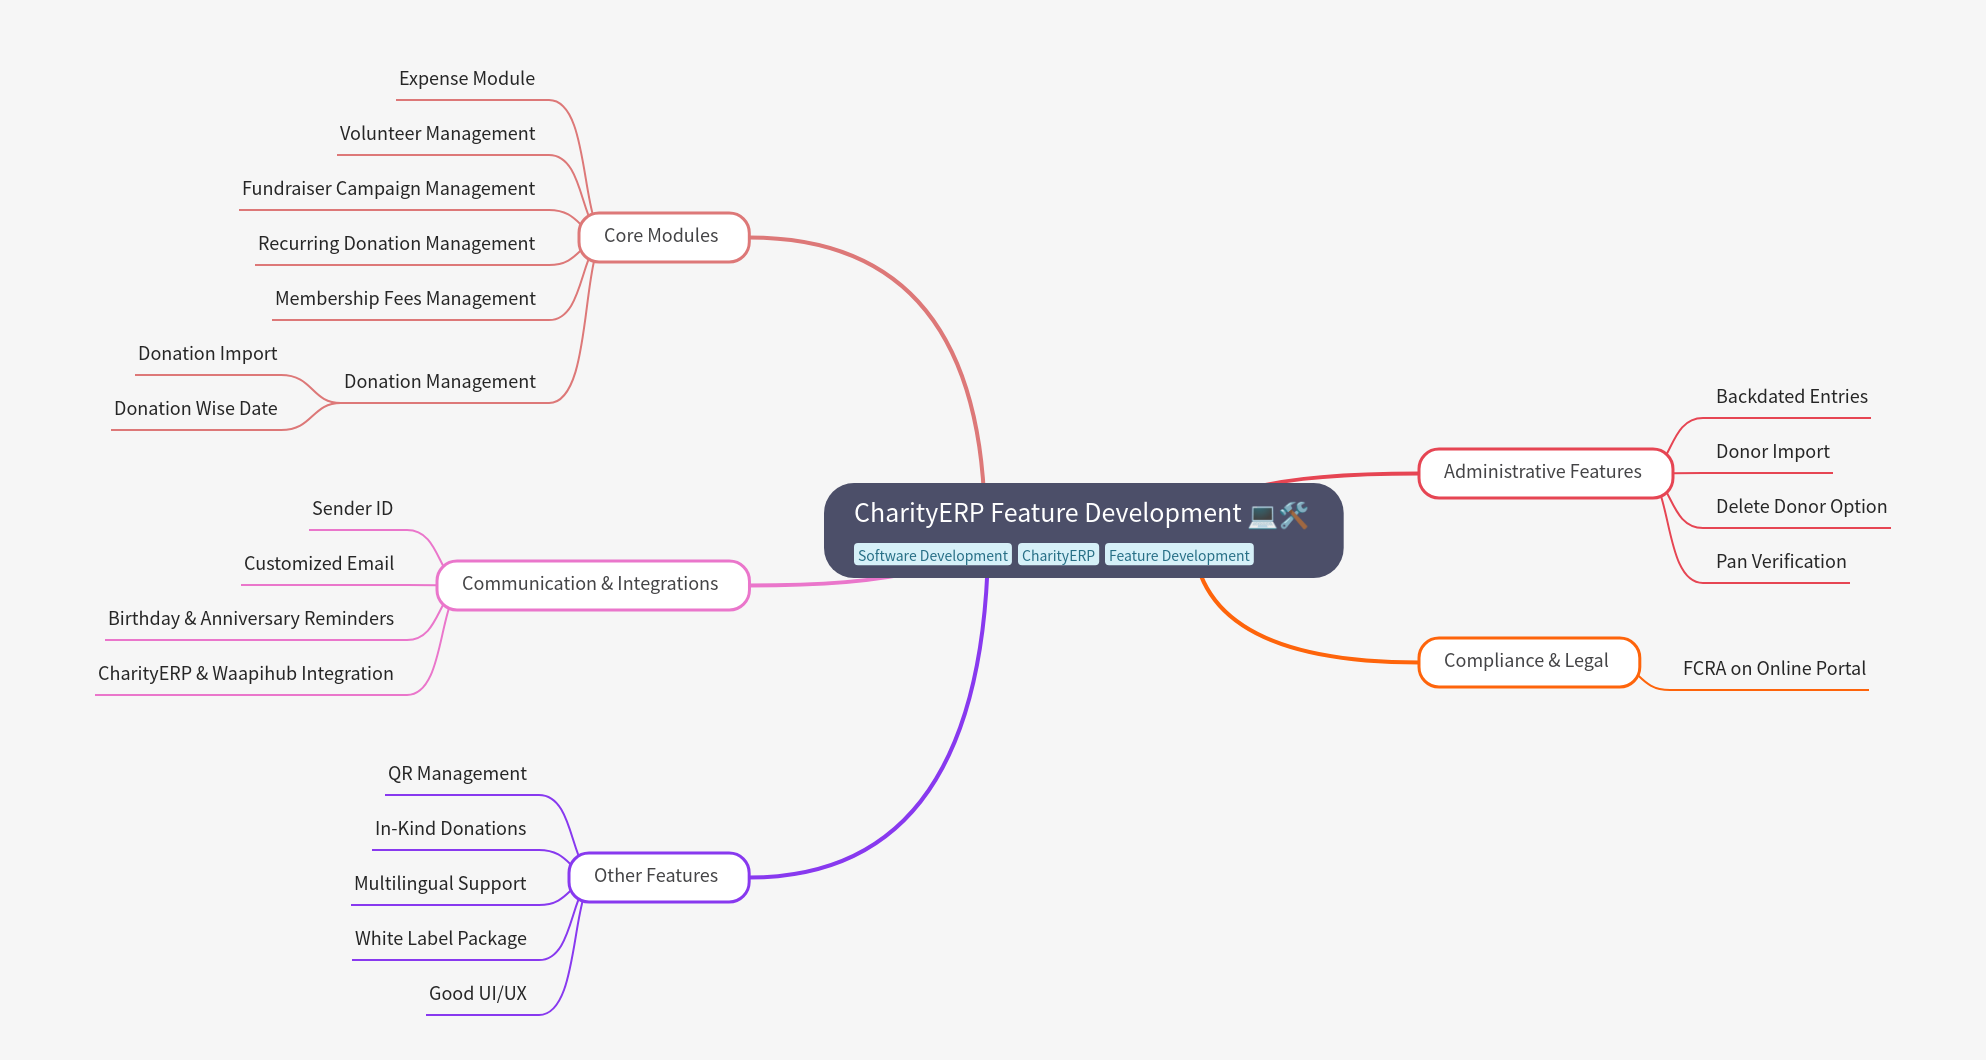Click the Sender ID leaf

tap(352, 509)
